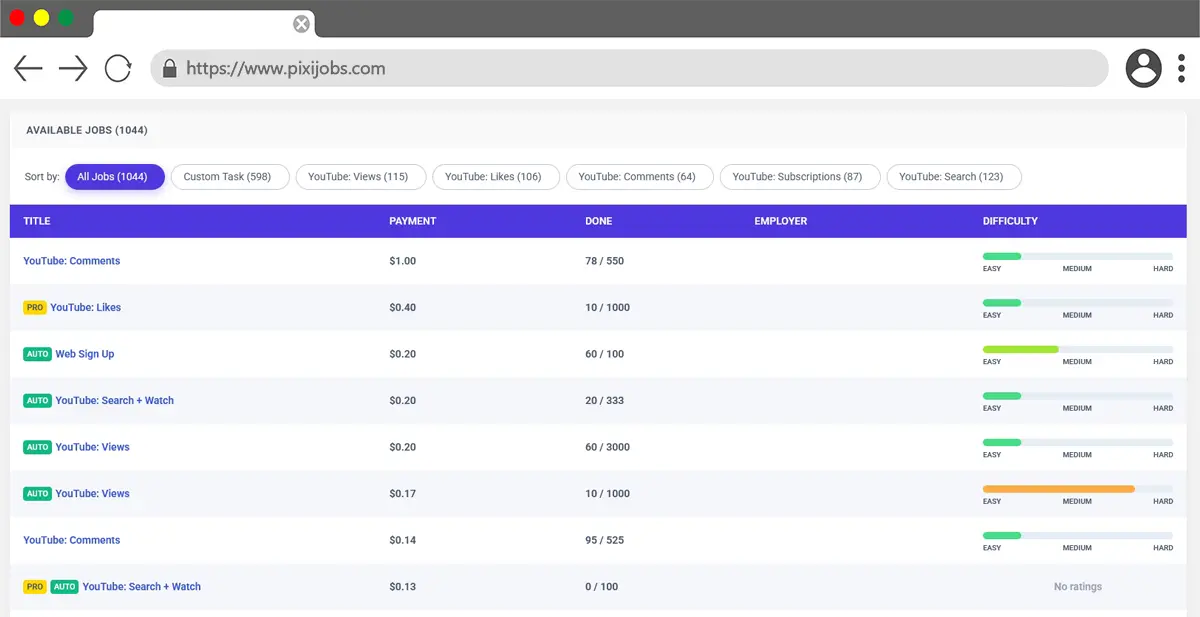Open the YouTube: Likes job
The image size is (1200, 617).
pyautogui.click(x=86, y=308)
